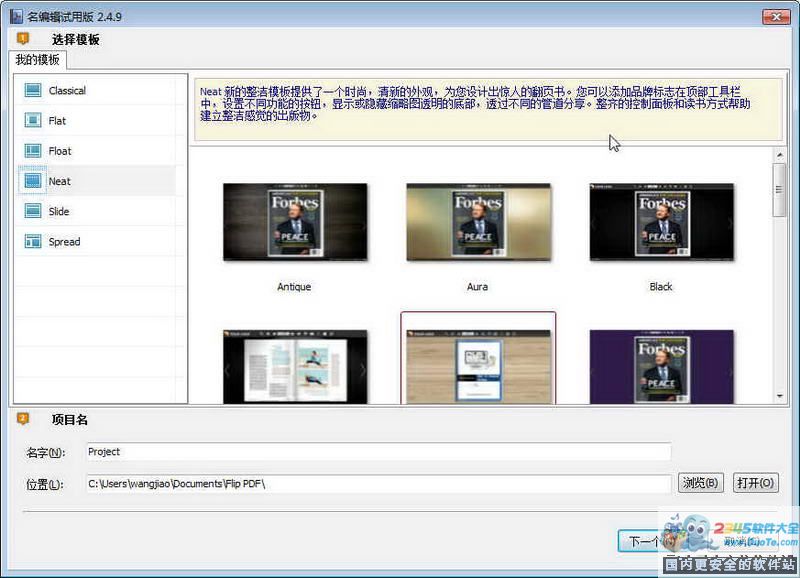Select the Flat template icon

pos(33,120)
